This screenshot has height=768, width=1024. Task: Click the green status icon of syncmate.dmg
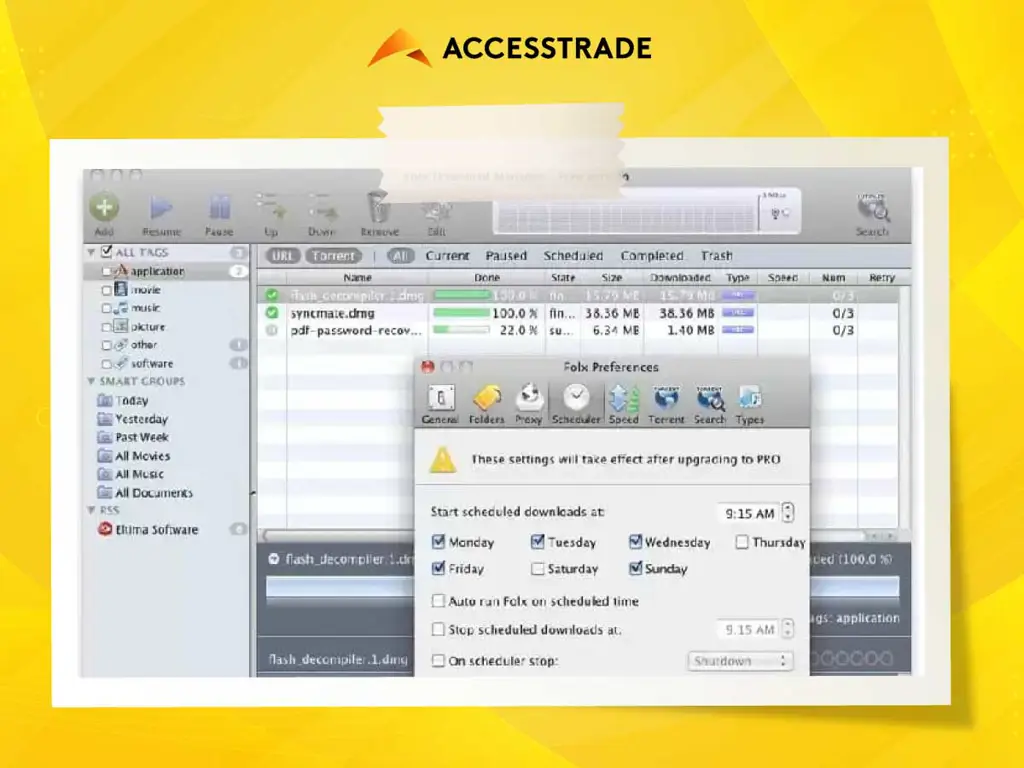272,313
